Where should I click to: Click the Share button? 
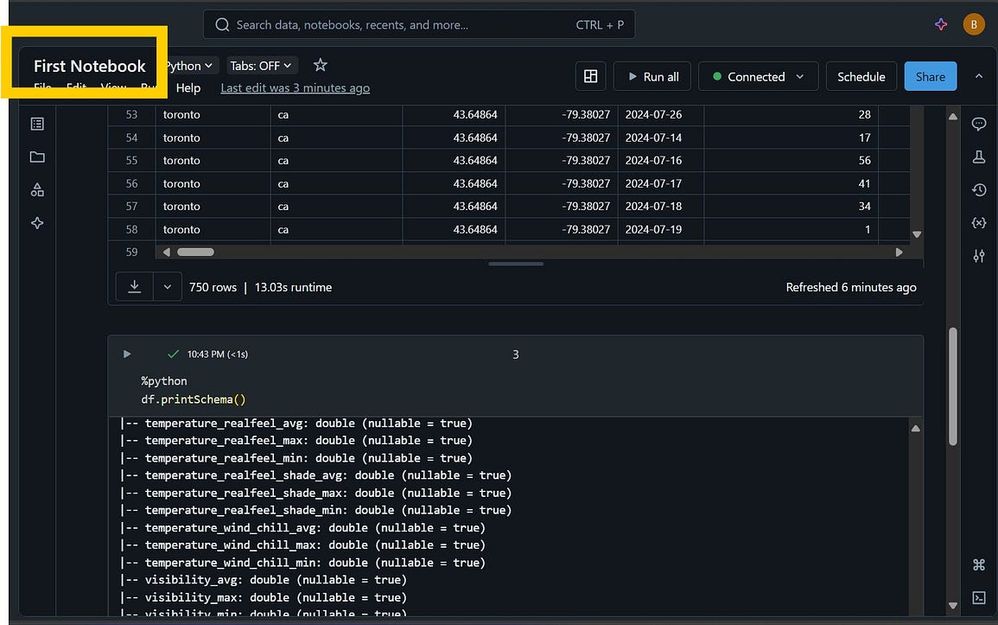930,77
